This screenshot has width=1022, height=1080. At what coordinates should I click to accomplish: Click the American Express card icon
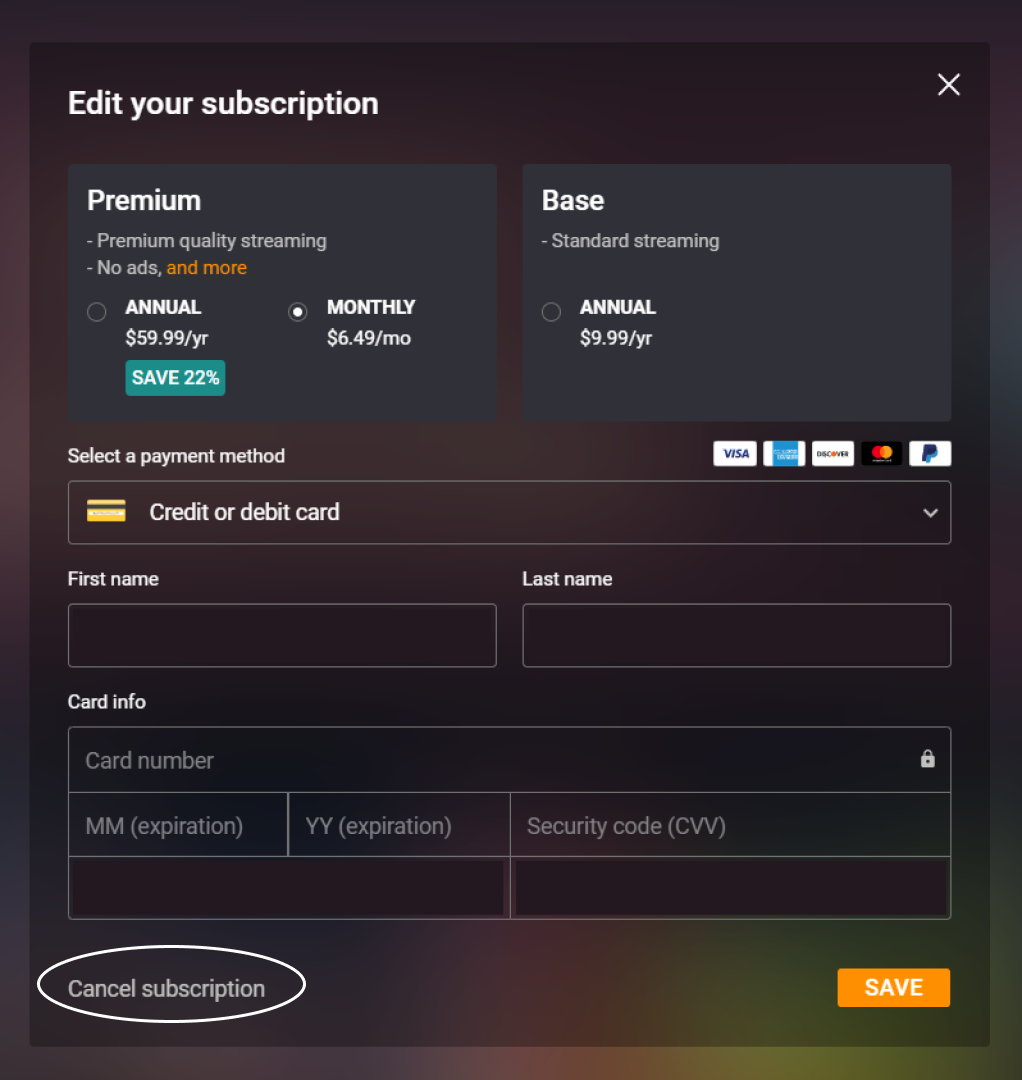pos(784,454)
